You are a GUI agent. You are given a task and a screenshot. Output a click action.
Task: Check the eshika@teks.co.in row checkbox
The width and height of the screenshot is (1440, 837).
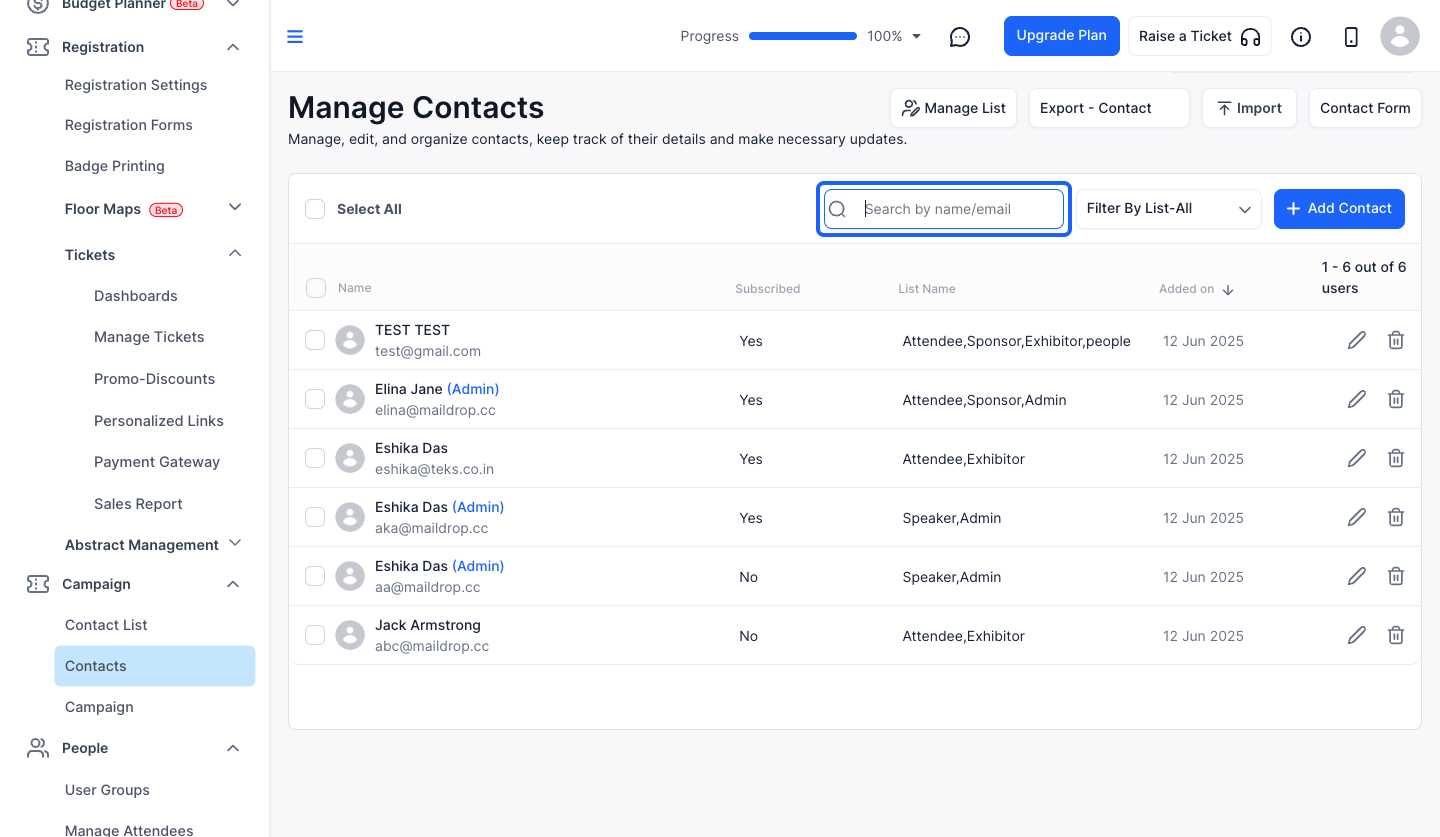[315, 458]
